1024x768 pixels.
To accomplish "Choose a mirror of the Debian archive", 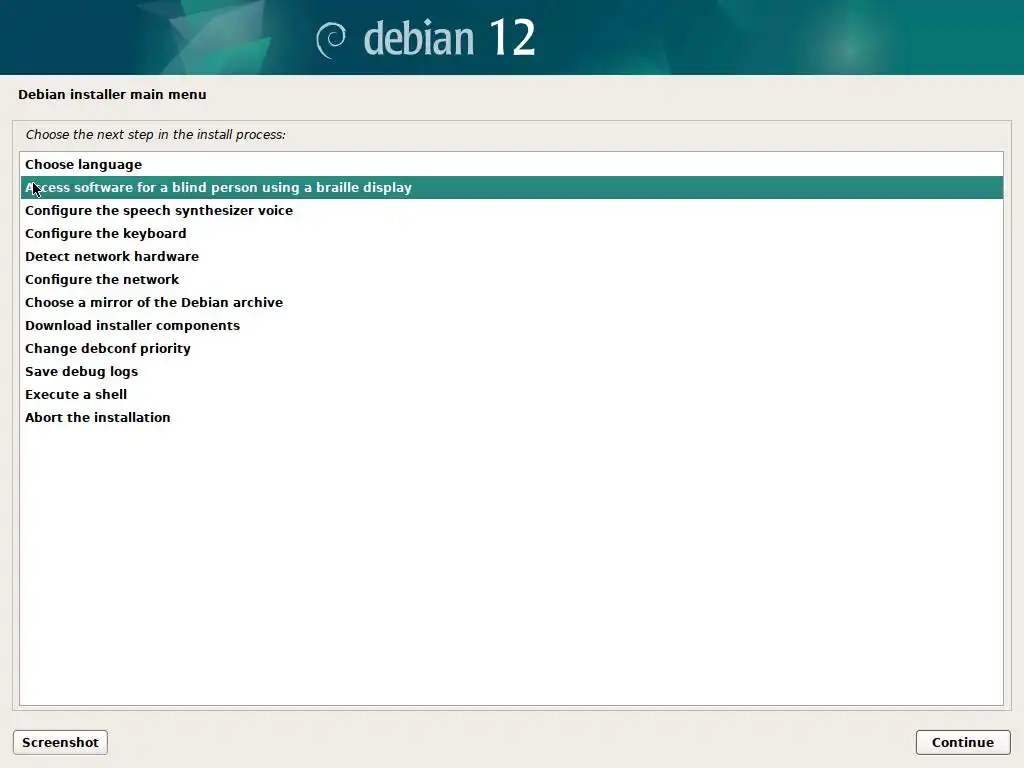I will click(x=511, y=302).
